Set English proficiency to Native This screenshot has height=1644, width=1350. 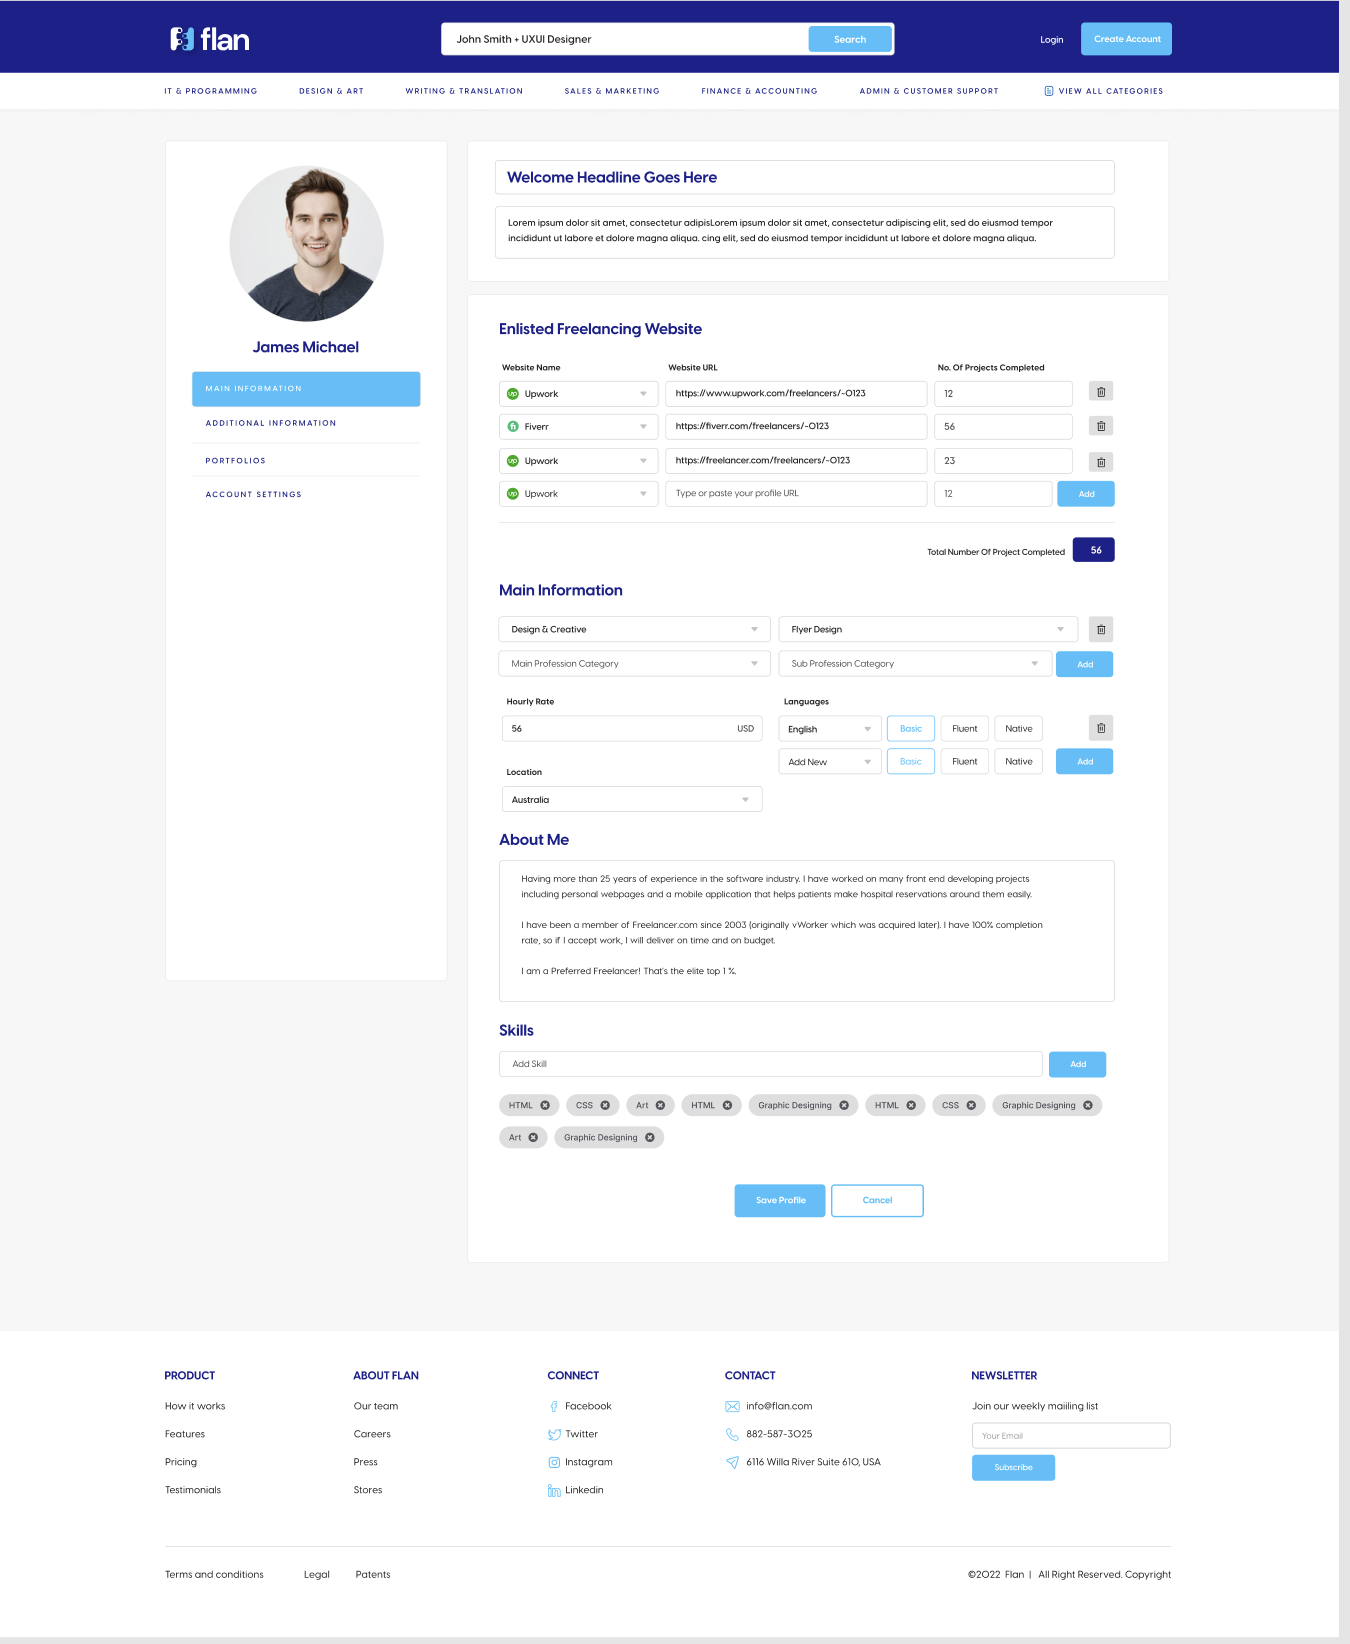(x=1018, y=728)
